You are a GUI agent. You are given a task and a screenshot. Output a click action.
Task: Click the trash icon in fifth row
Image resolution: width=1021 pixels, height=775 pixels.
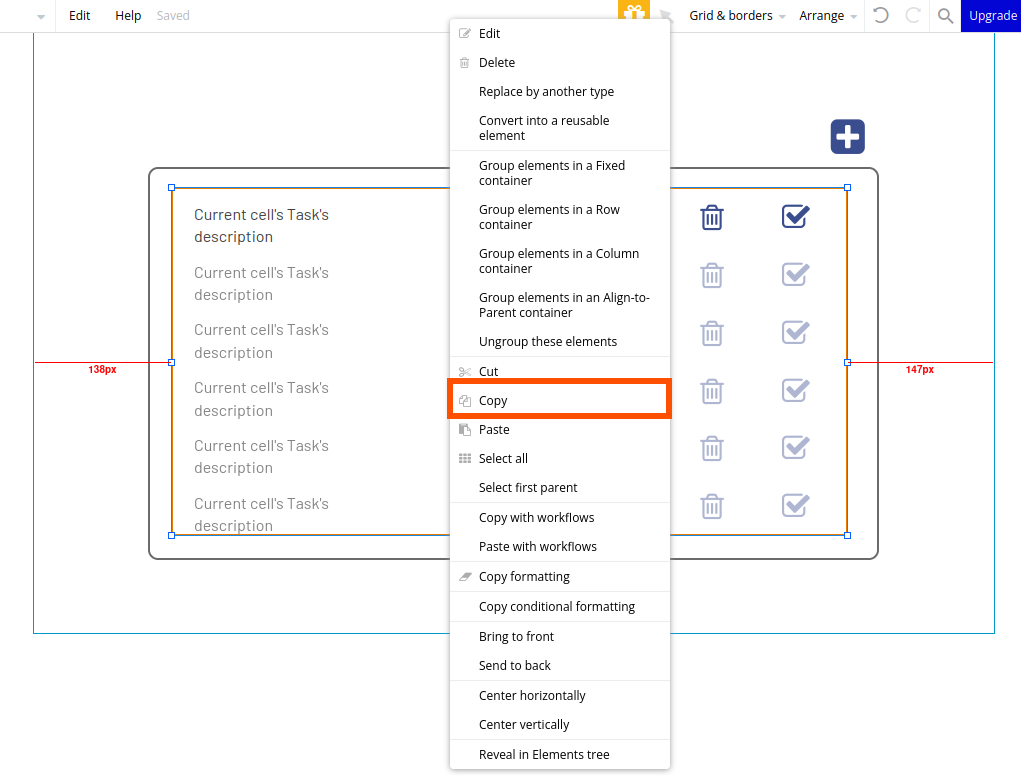[712, 448]
